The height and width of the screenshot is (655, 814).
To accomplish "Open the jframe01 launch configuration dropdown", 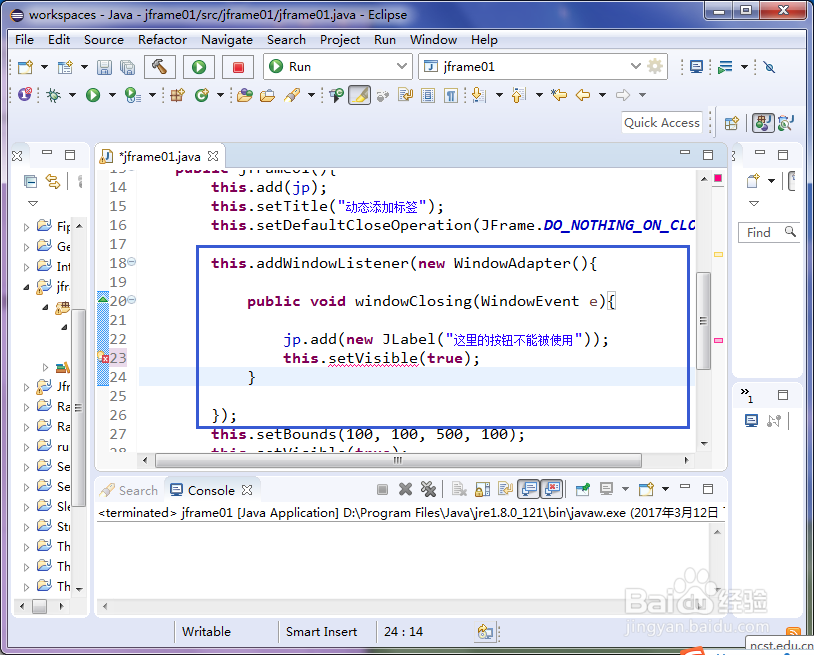I will (635, 66).
